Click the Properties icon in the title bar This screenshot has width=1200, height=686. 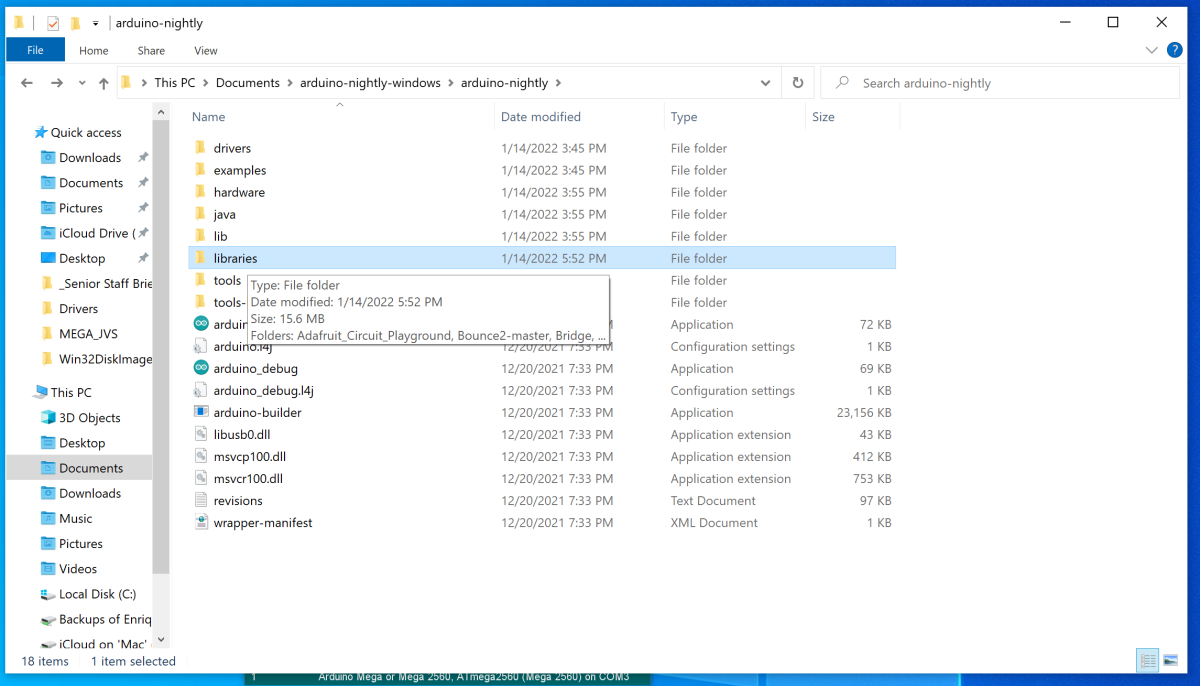tap(53, 23)
